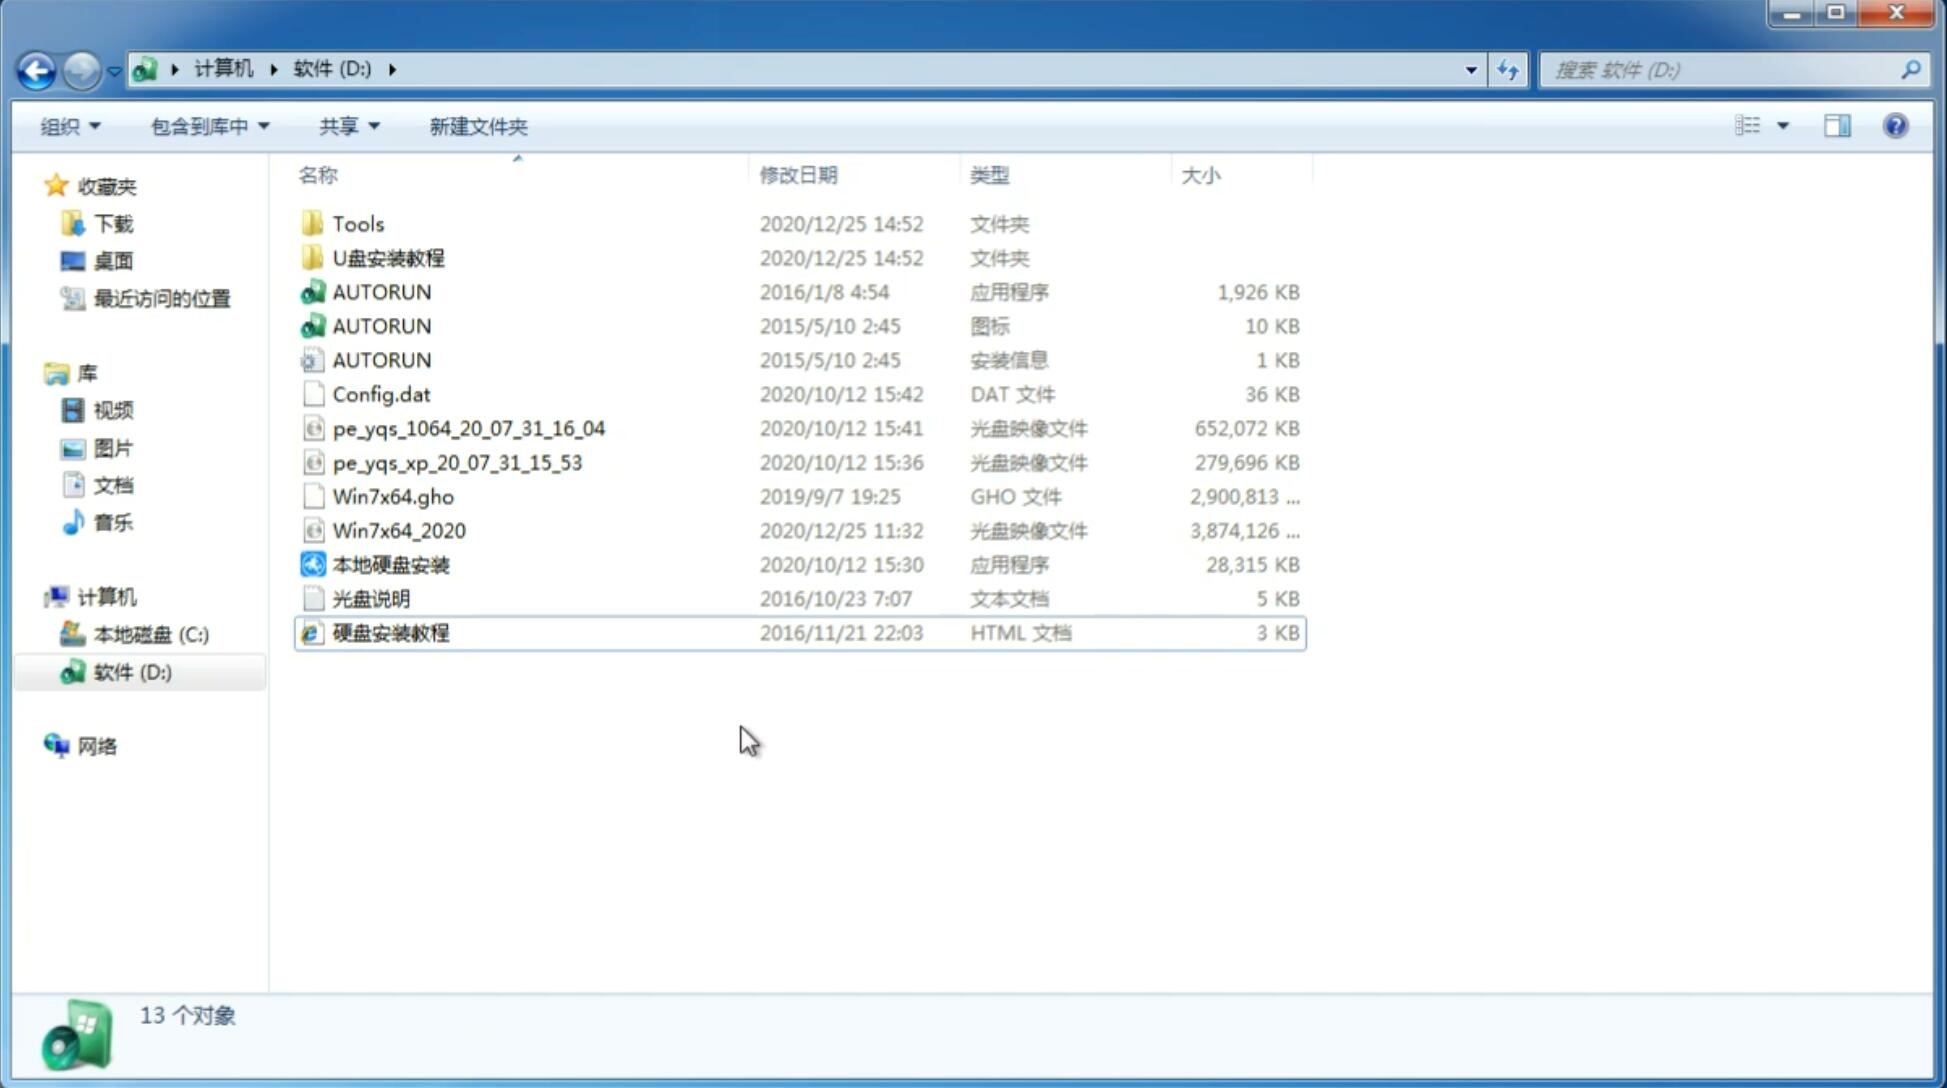Screen dimensions: 1947x1088
Task: Open 硬盘安装教程 HTML document
Action: click(390, 632)
